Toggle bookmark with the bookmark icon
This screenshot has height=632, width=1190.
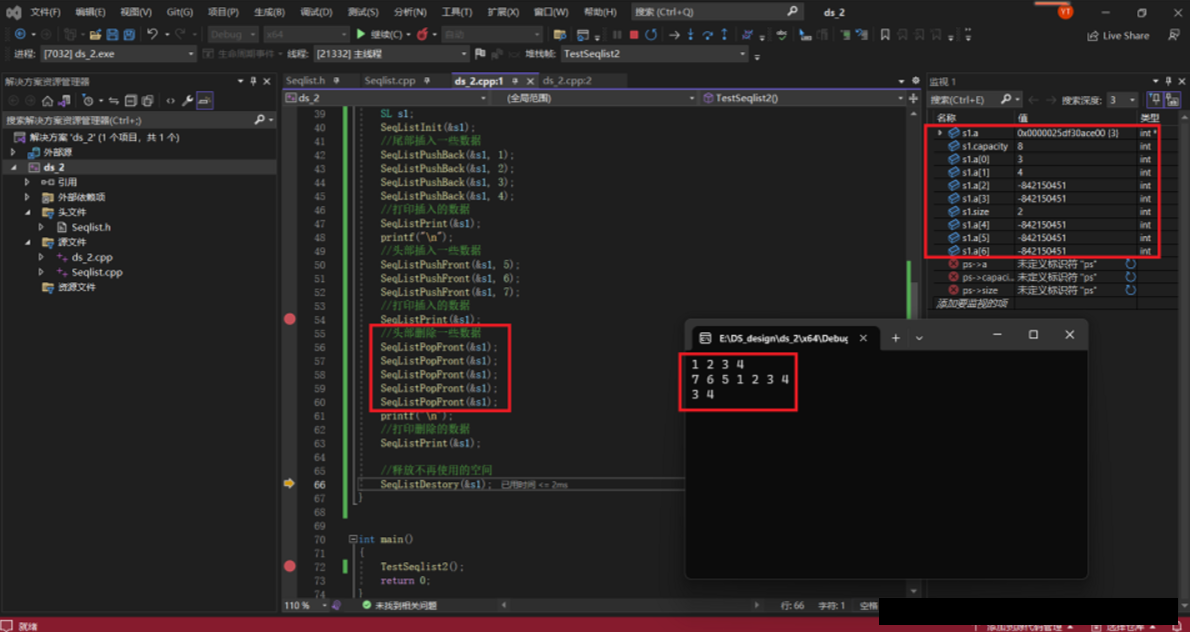885,34
